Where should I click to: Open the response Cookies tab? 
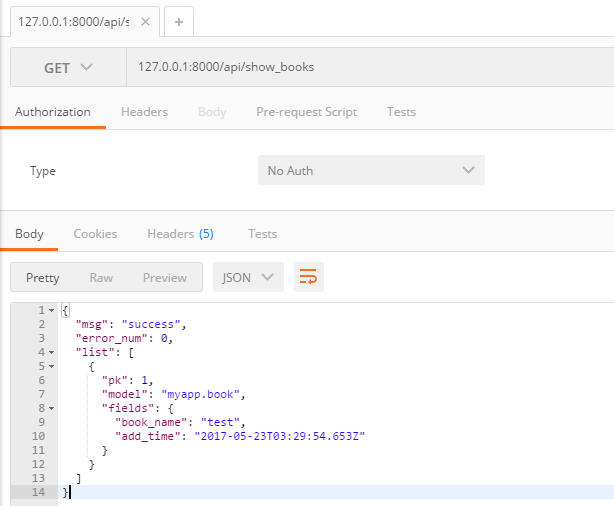(95, 233)
